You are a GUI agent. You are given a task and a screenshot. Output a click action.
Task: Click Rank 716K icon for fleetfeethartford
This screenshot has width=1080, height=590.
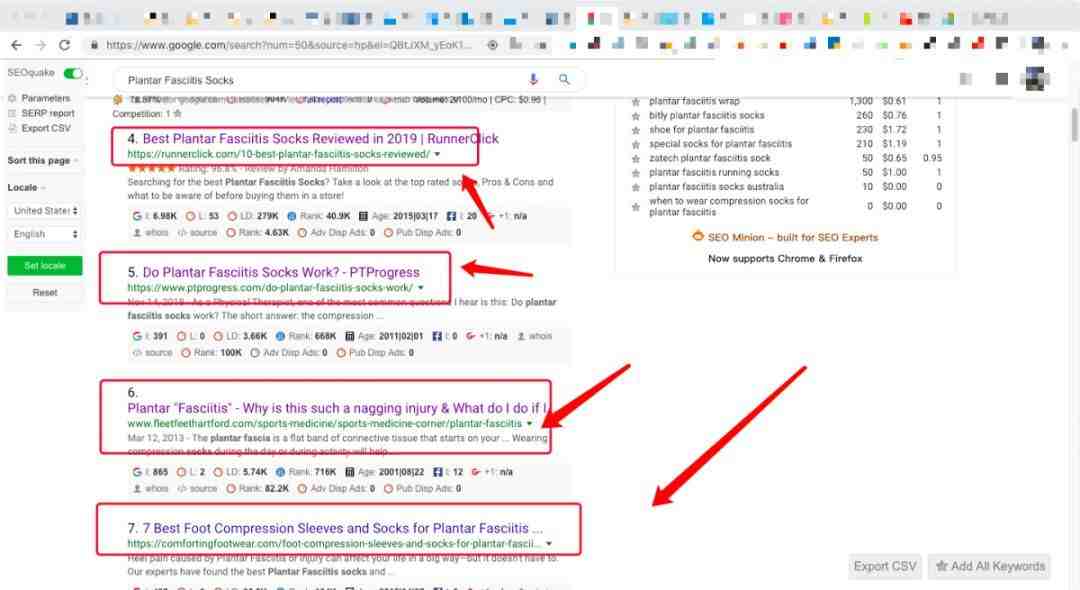[x=280, y=472]
